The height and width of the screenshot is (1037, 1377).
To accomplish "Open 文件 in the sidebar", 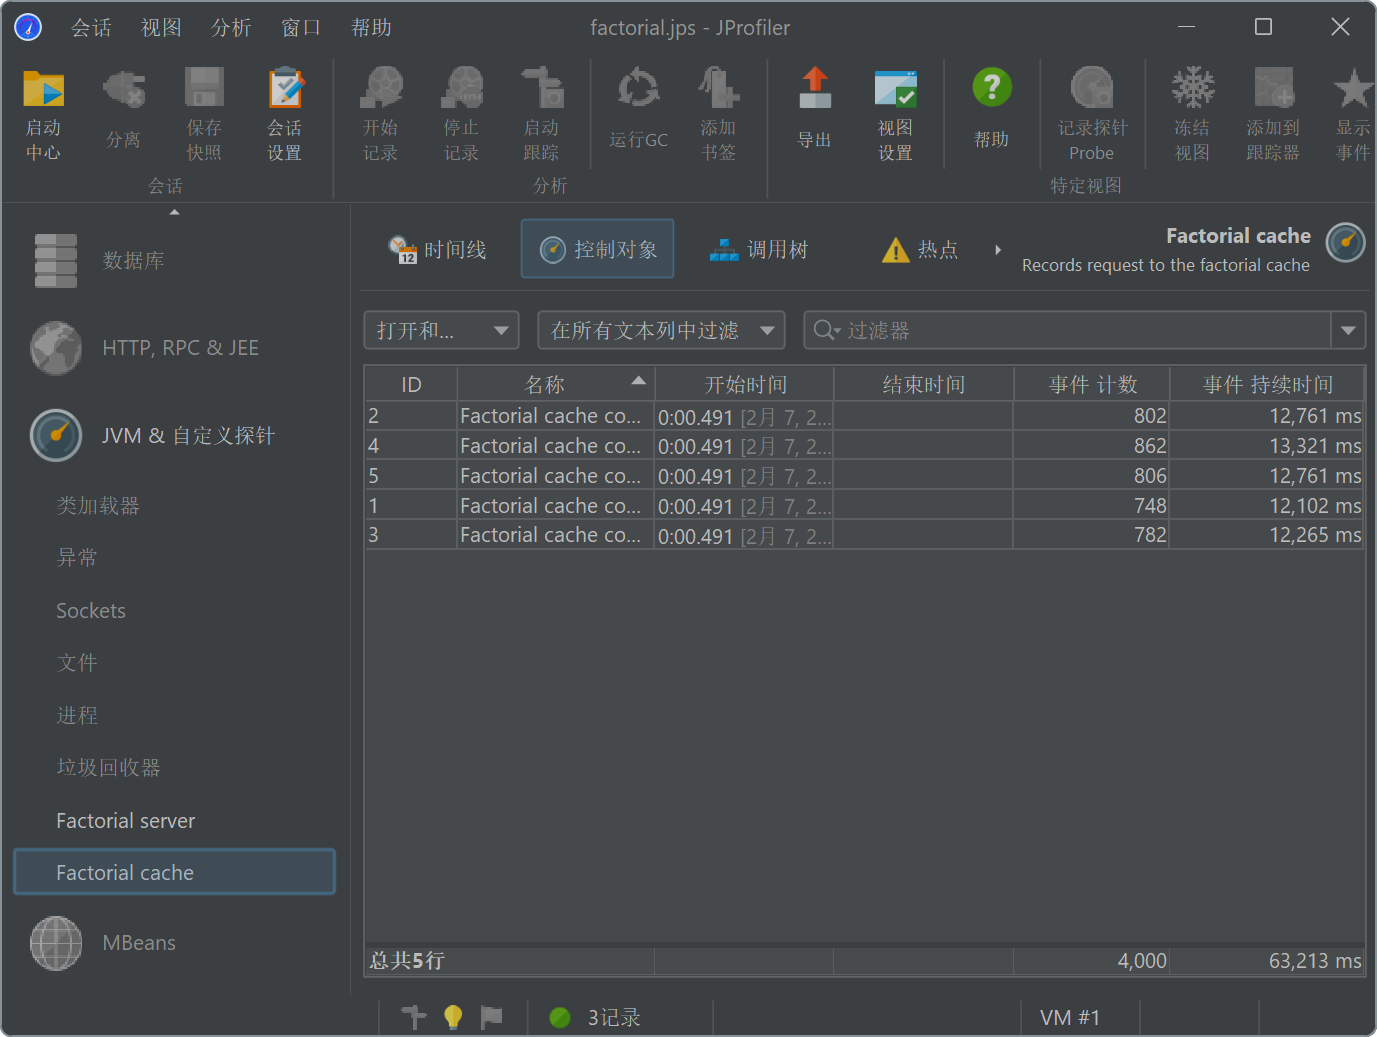I will click(x=77, y=663).
